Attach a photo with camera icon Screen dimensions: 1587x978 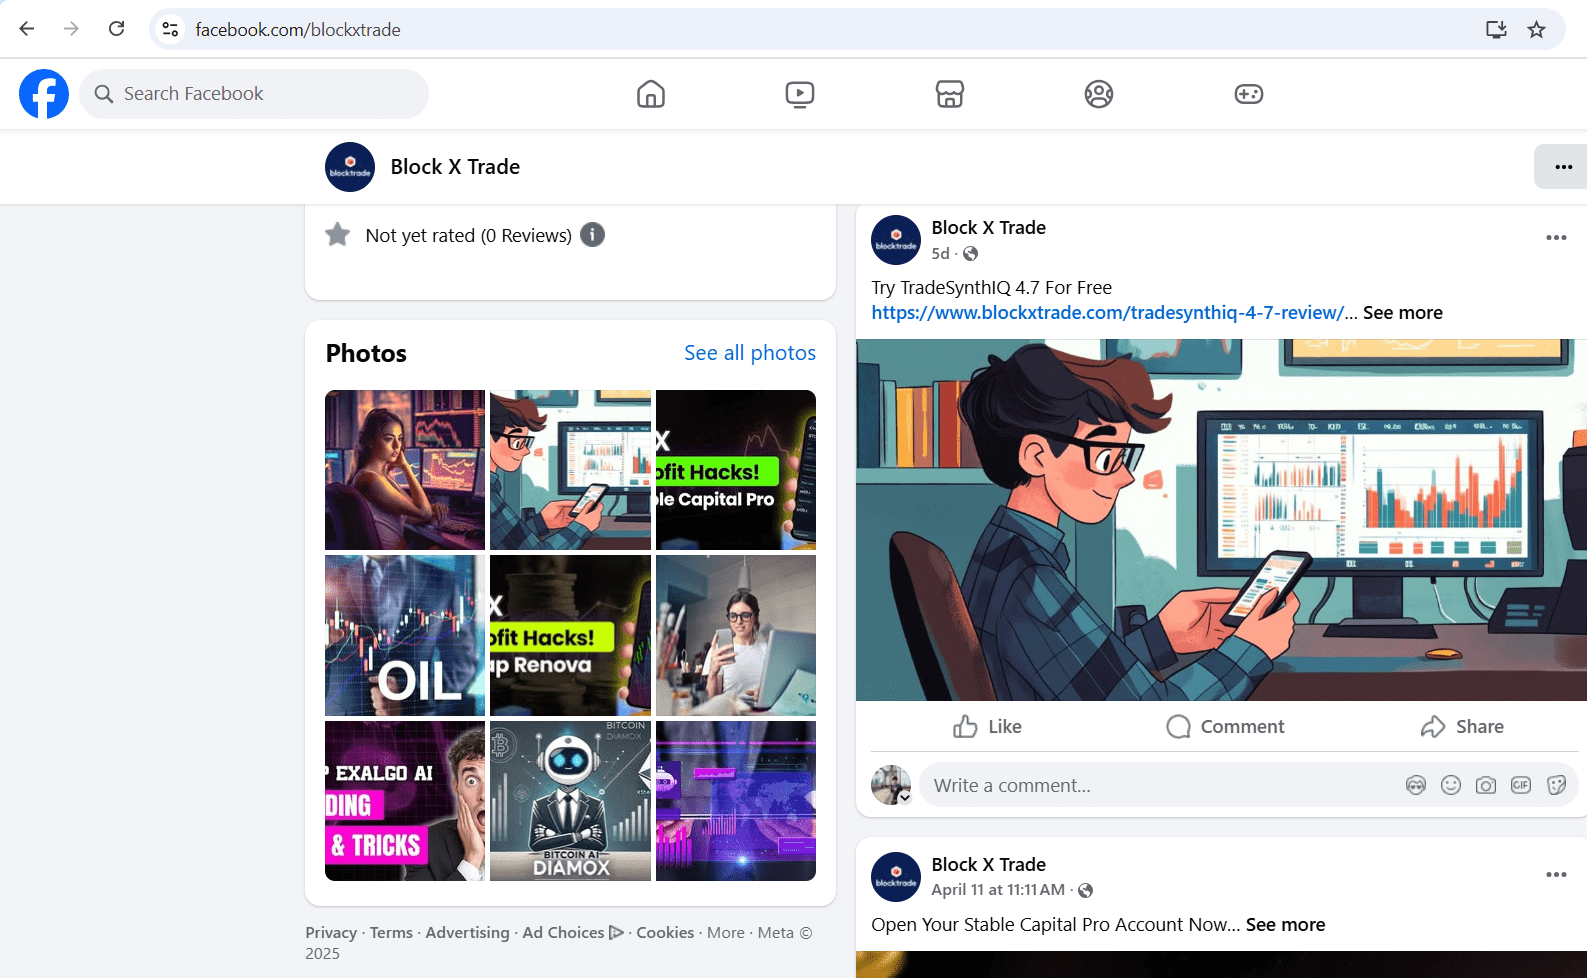click(1486, 785)
